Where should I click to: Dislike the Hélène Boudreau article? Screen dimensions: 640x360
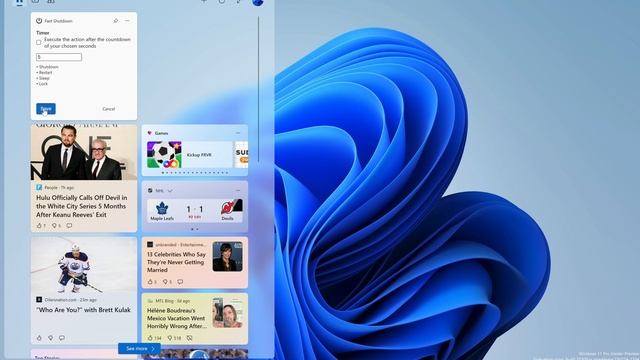(x=170, y=338)
